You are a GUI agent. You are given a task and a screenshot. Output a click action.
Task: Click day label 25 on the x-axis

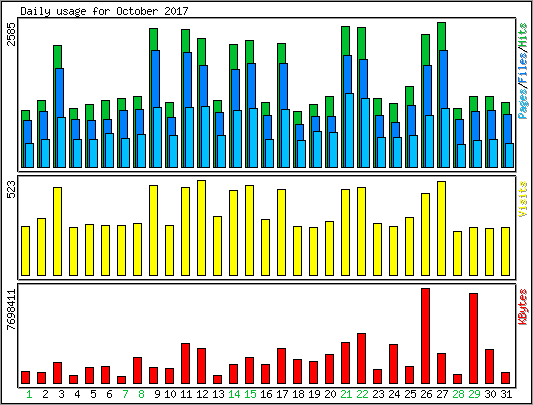tap(410, 394)
